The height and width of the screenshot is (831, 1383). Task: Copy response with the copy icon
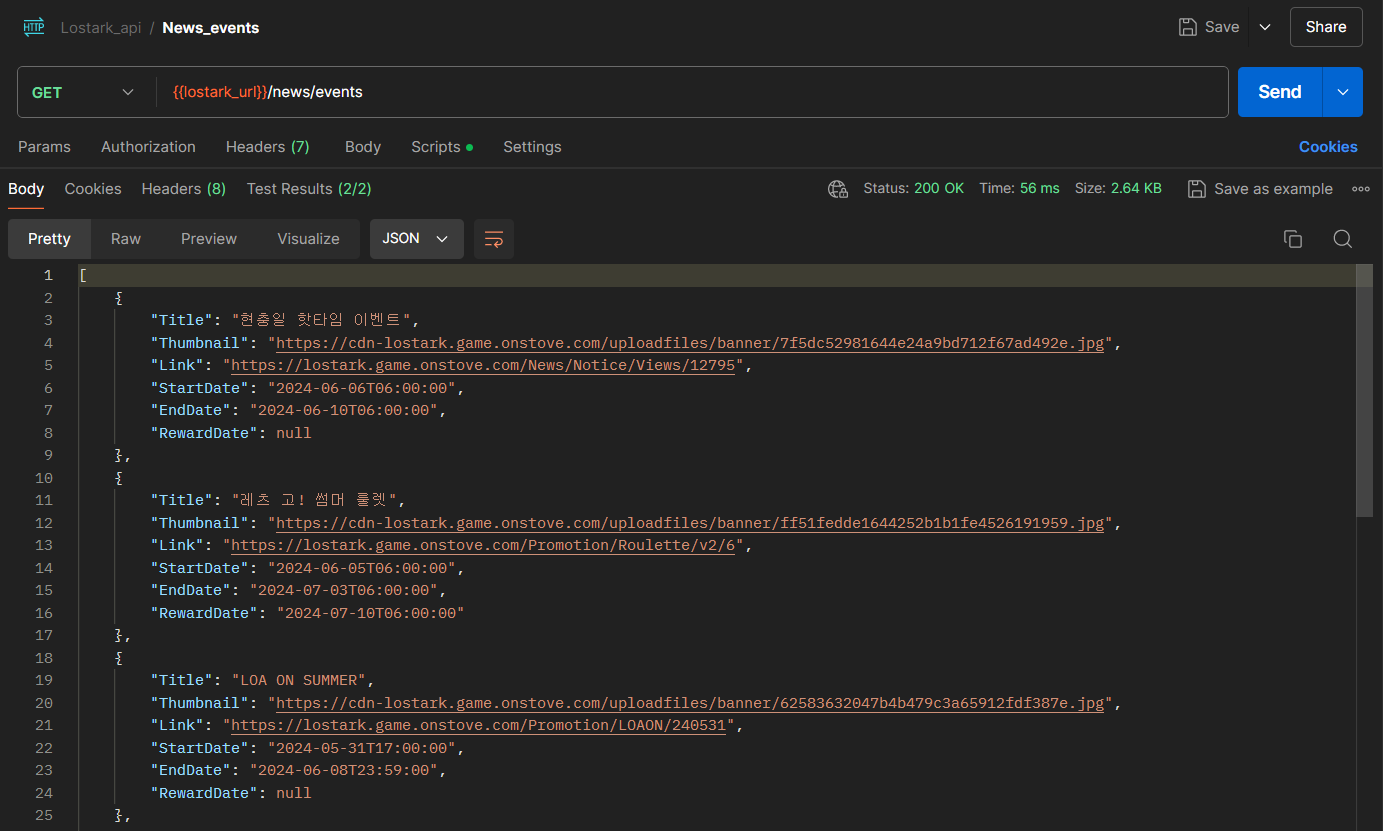(x=1293, y=239)
